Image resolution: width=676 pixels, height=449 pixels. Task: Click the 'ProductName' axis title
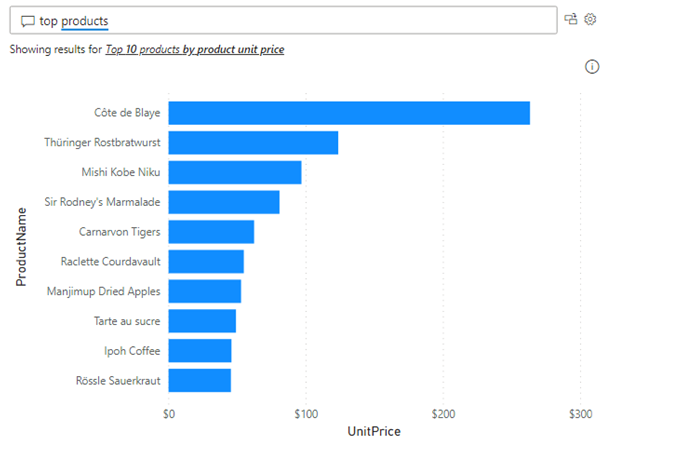(21, 247)
